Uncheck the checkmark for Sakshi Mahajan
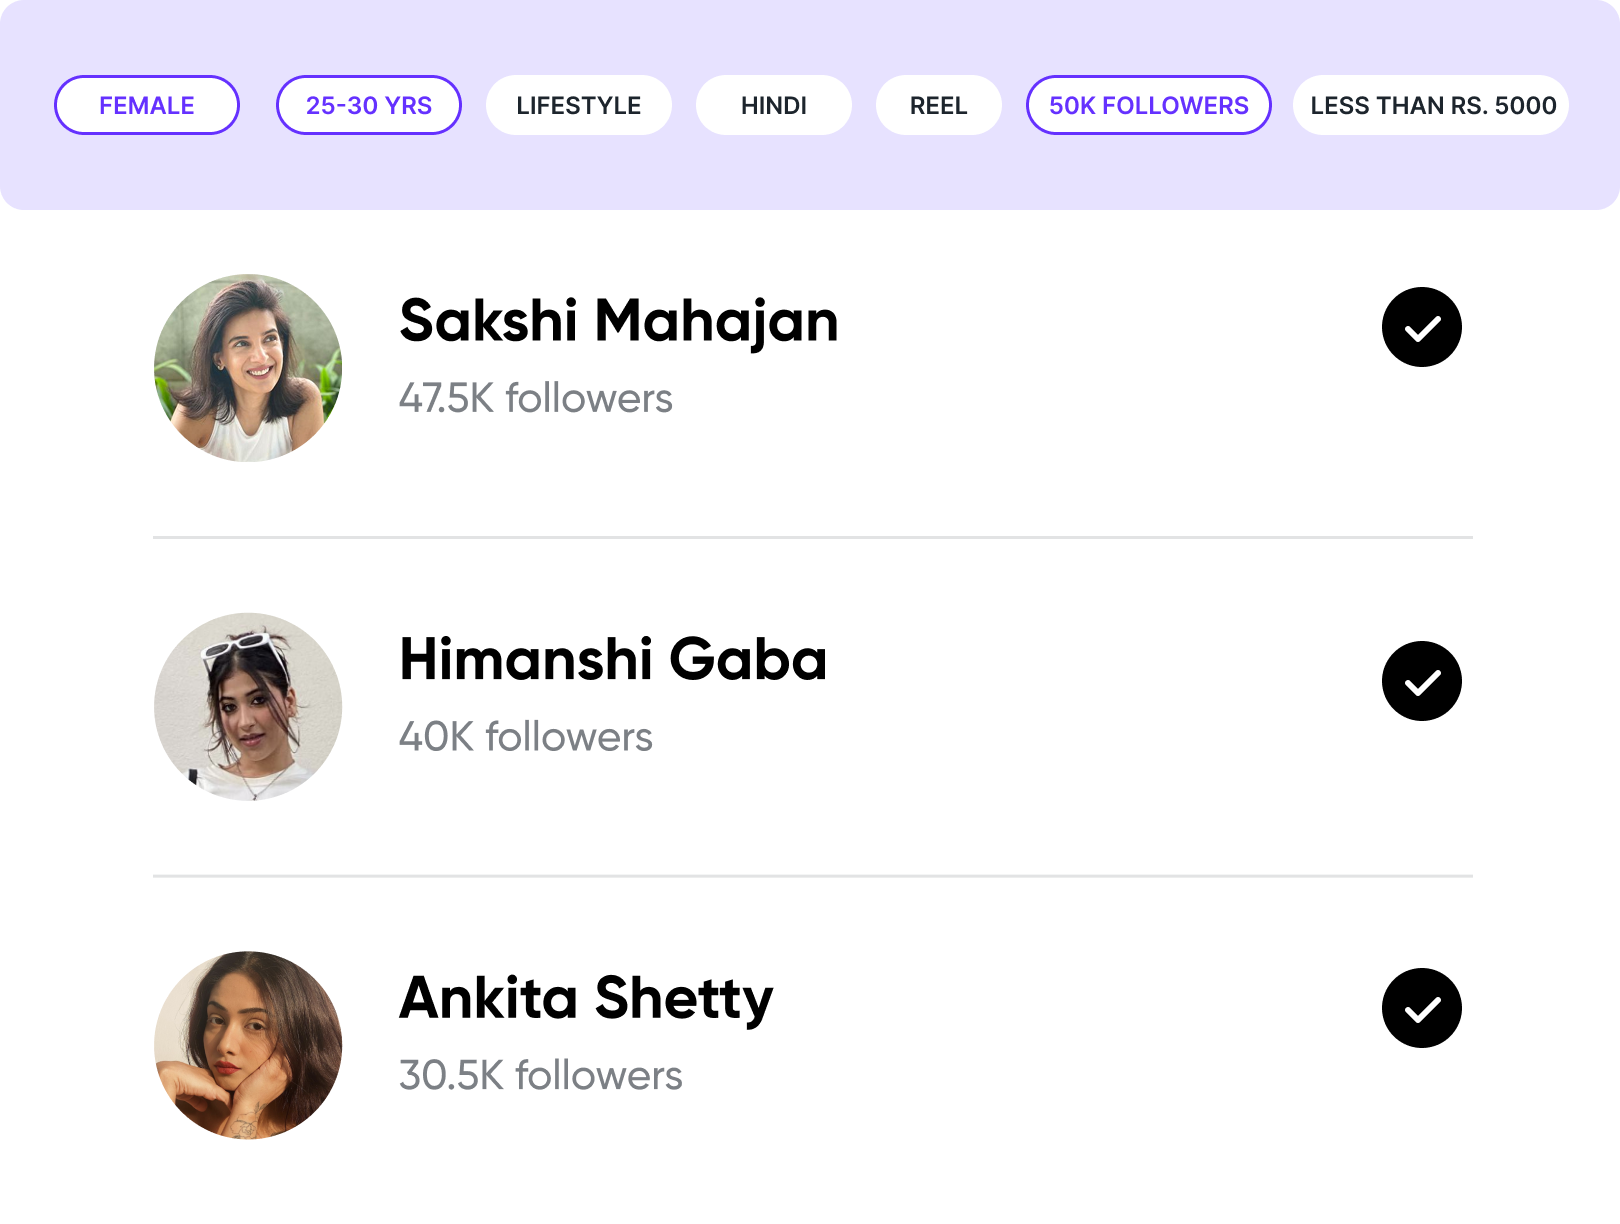1620x1224 pixels. pos(1421,327)
